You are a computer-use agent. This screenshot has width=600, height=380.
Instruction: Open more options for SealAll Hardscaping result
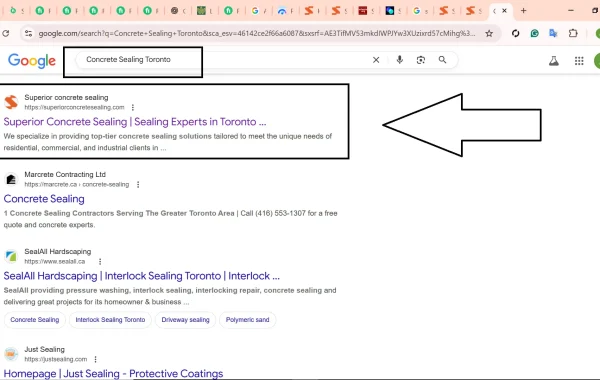click(x=100, y=261)
